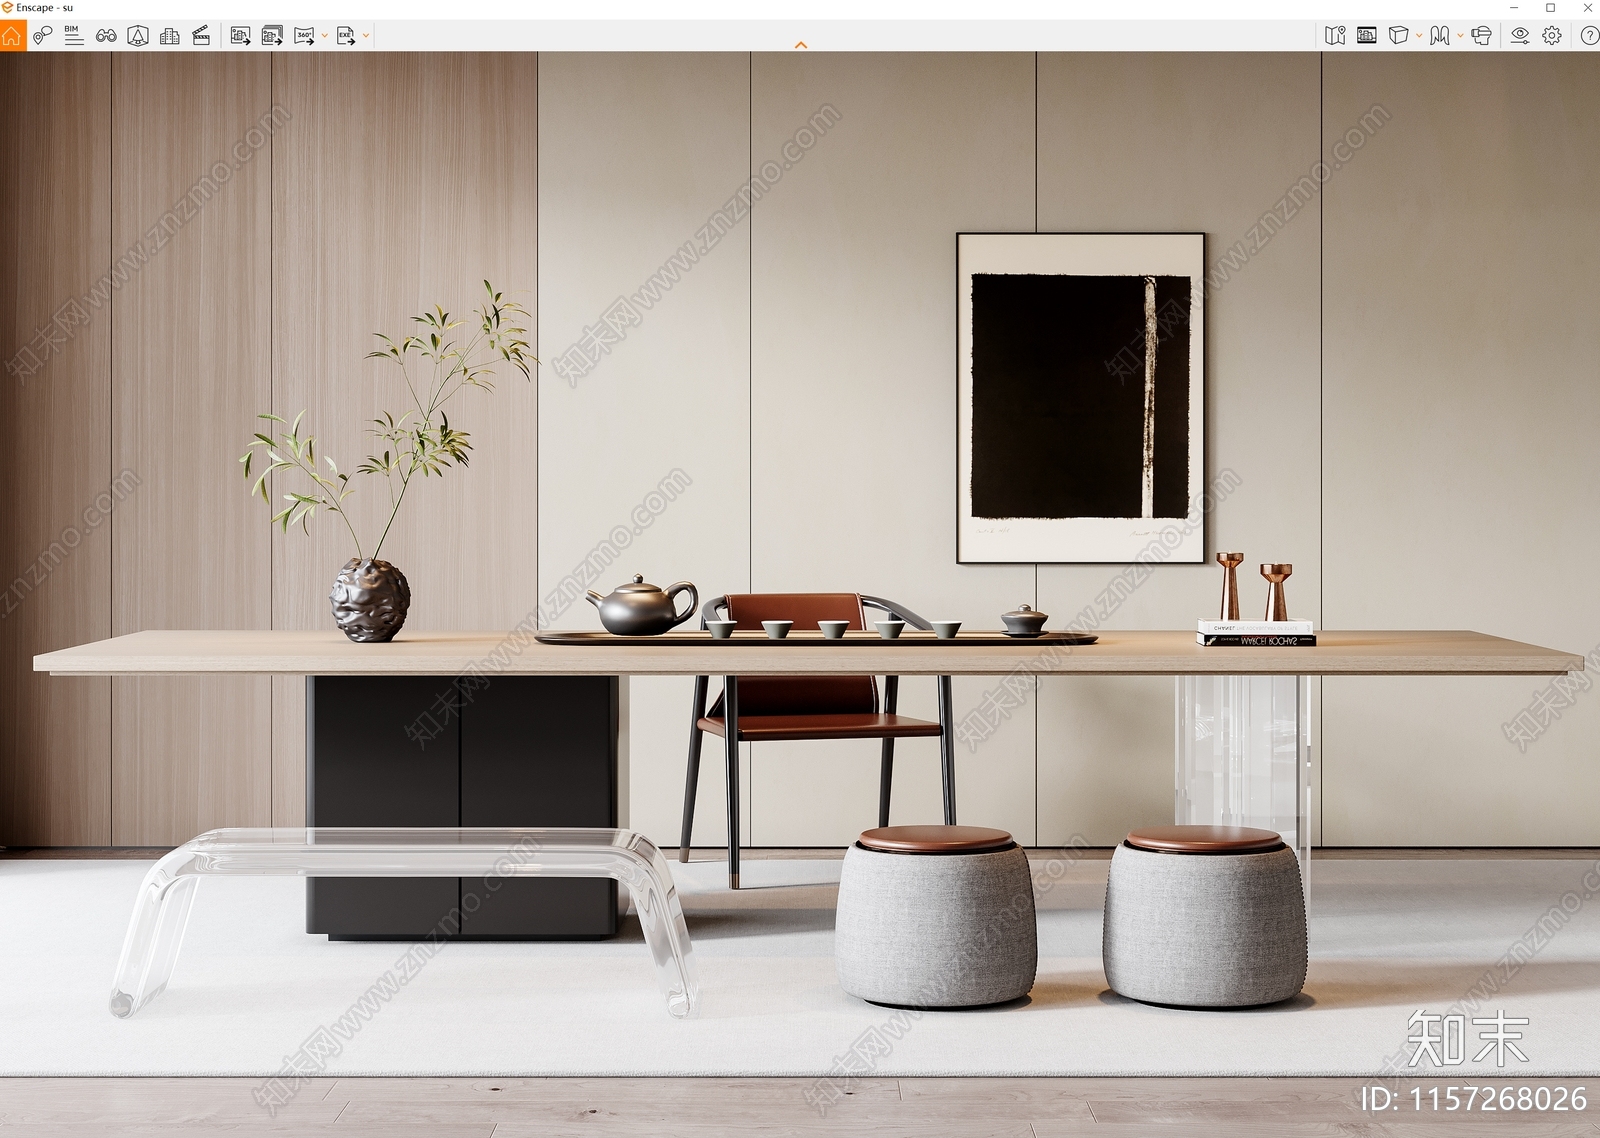Enable virtual reality headset mode
1600x1138 pixels.
click(x=1481, y=36)
